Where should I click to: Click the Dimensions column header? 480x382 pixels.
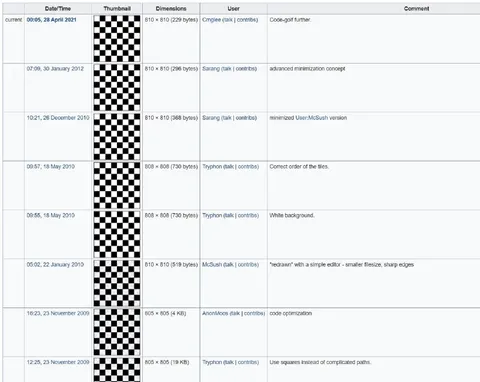click(171, 9)
